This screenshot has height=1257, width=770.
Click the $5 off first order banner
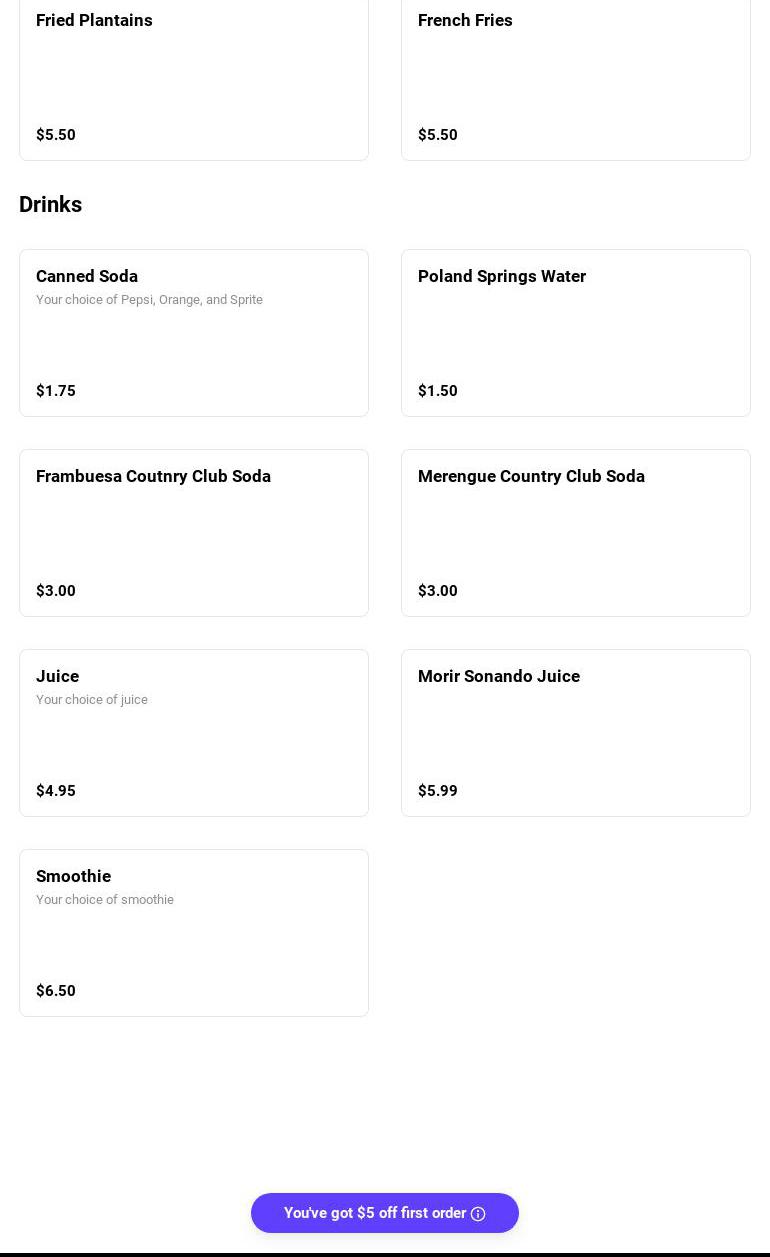coord(374,1213)
